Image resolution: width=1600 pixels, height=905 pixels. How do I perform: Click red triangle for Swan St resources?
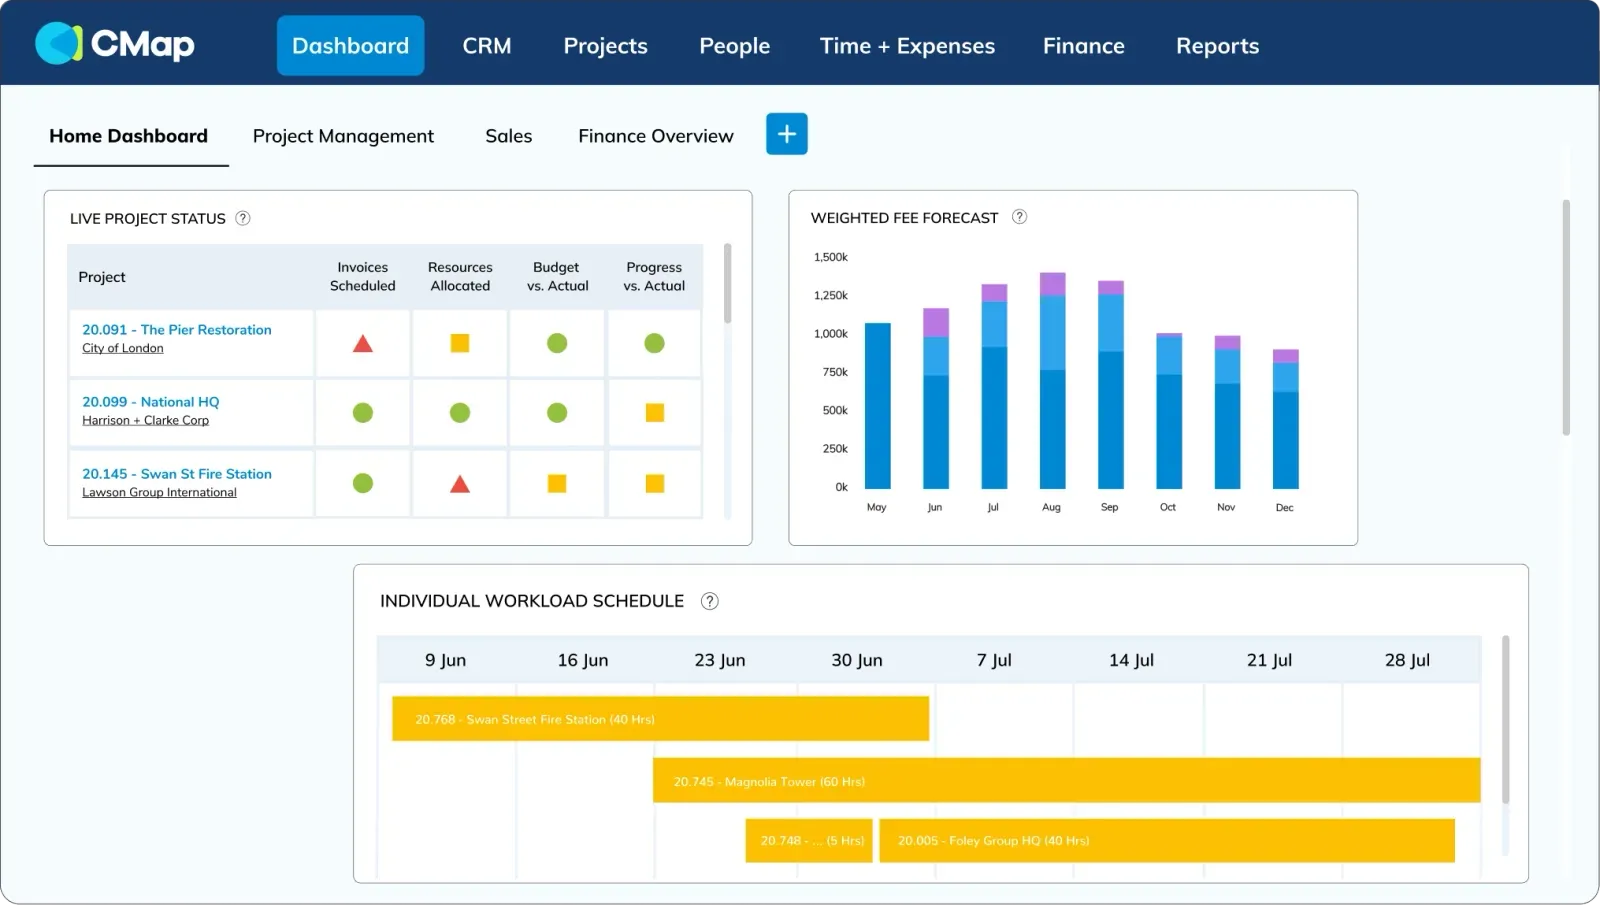pyautogui.click(x=460, y=485)
